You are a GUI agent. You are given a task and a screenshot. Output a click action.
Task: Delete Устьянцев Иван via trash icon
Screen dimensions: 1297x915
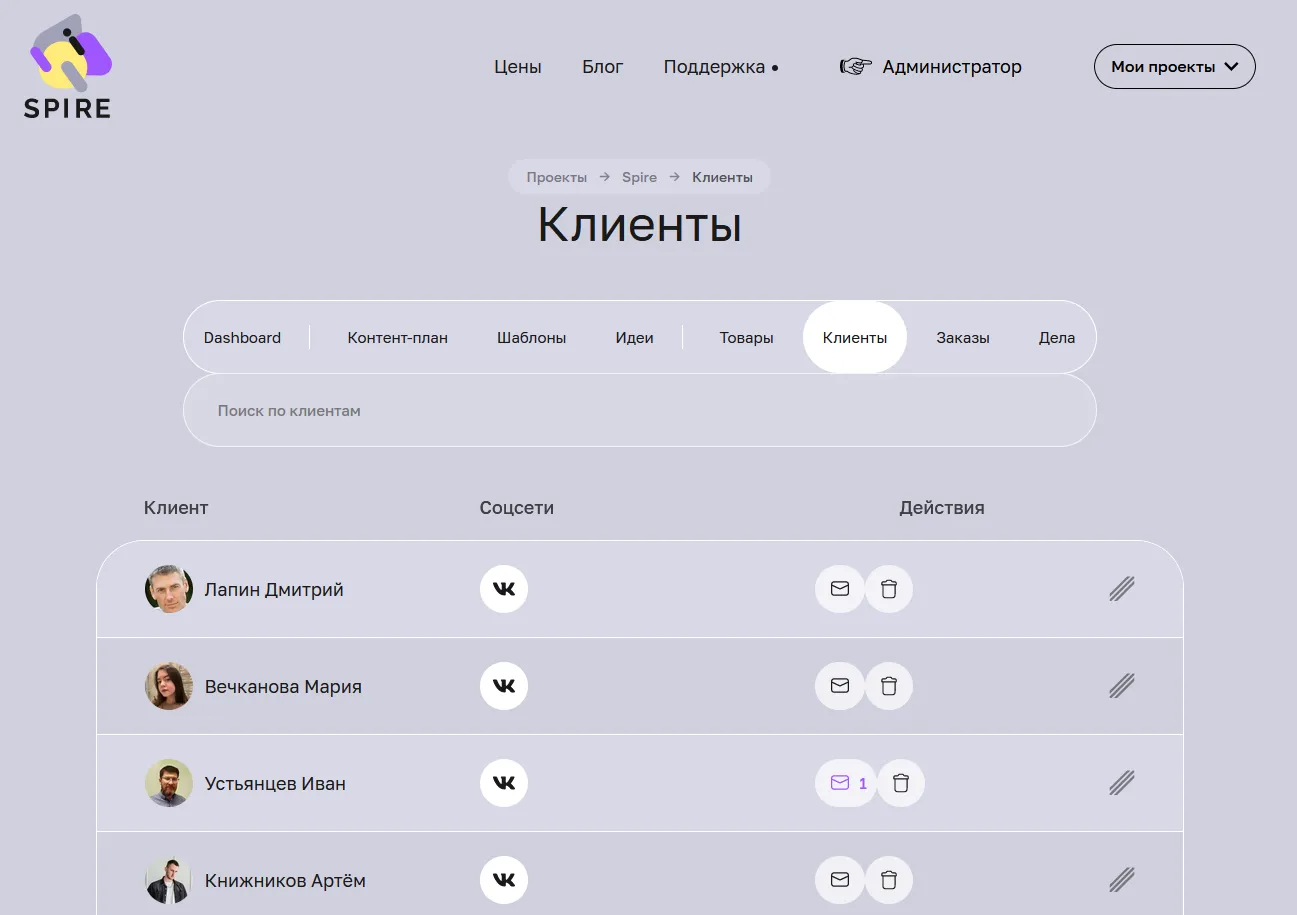(x=900, y=783)
